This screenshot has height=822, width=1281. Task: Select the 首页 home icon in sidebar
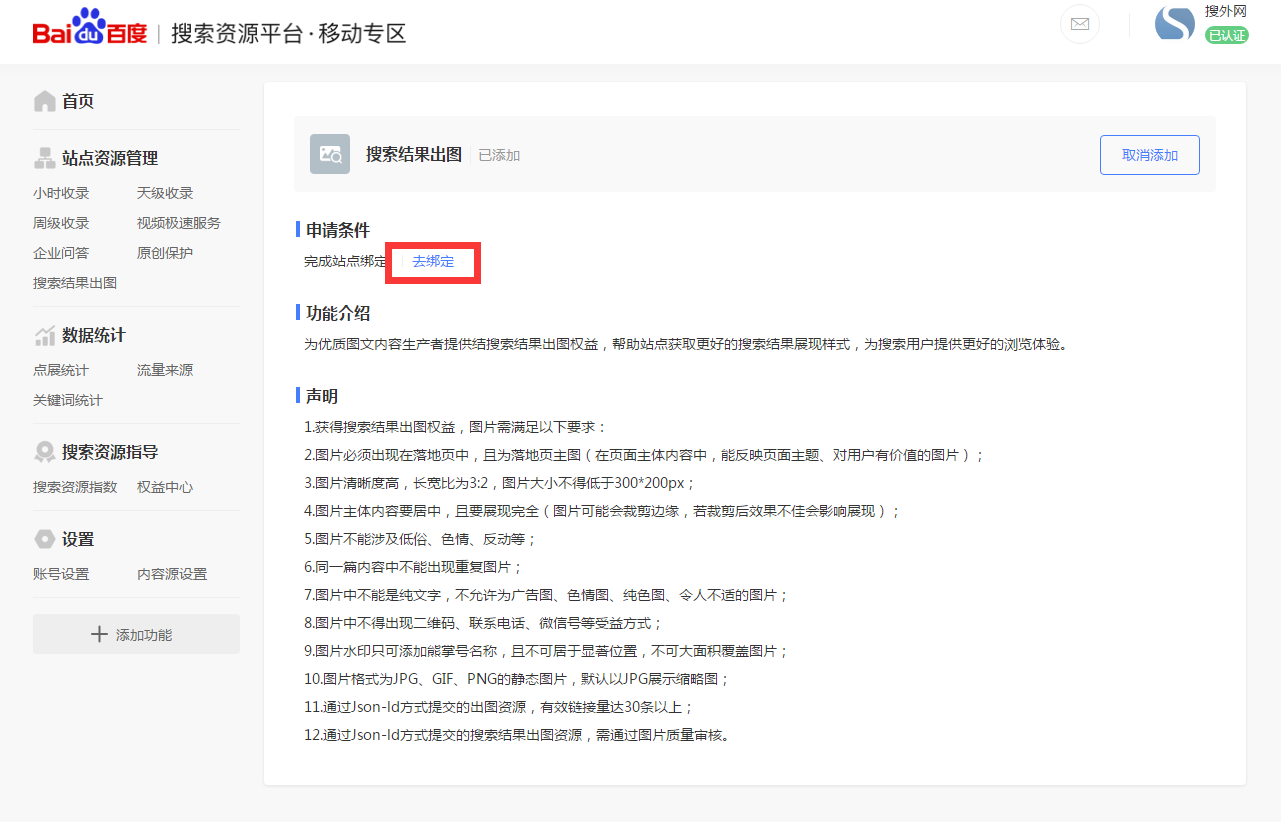pyautogui.click(x=45, y=100)
